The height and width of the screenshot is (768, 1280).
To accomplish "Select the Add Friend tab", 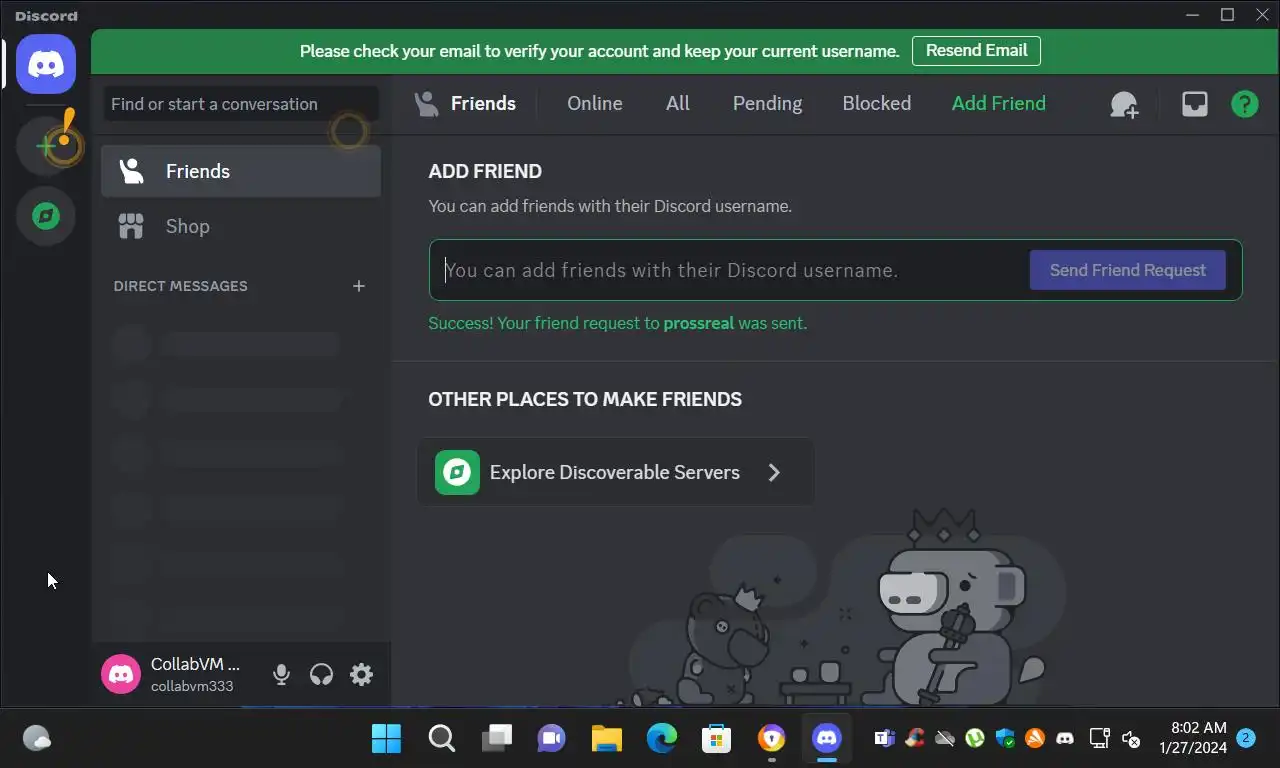I will click(999, 104).
